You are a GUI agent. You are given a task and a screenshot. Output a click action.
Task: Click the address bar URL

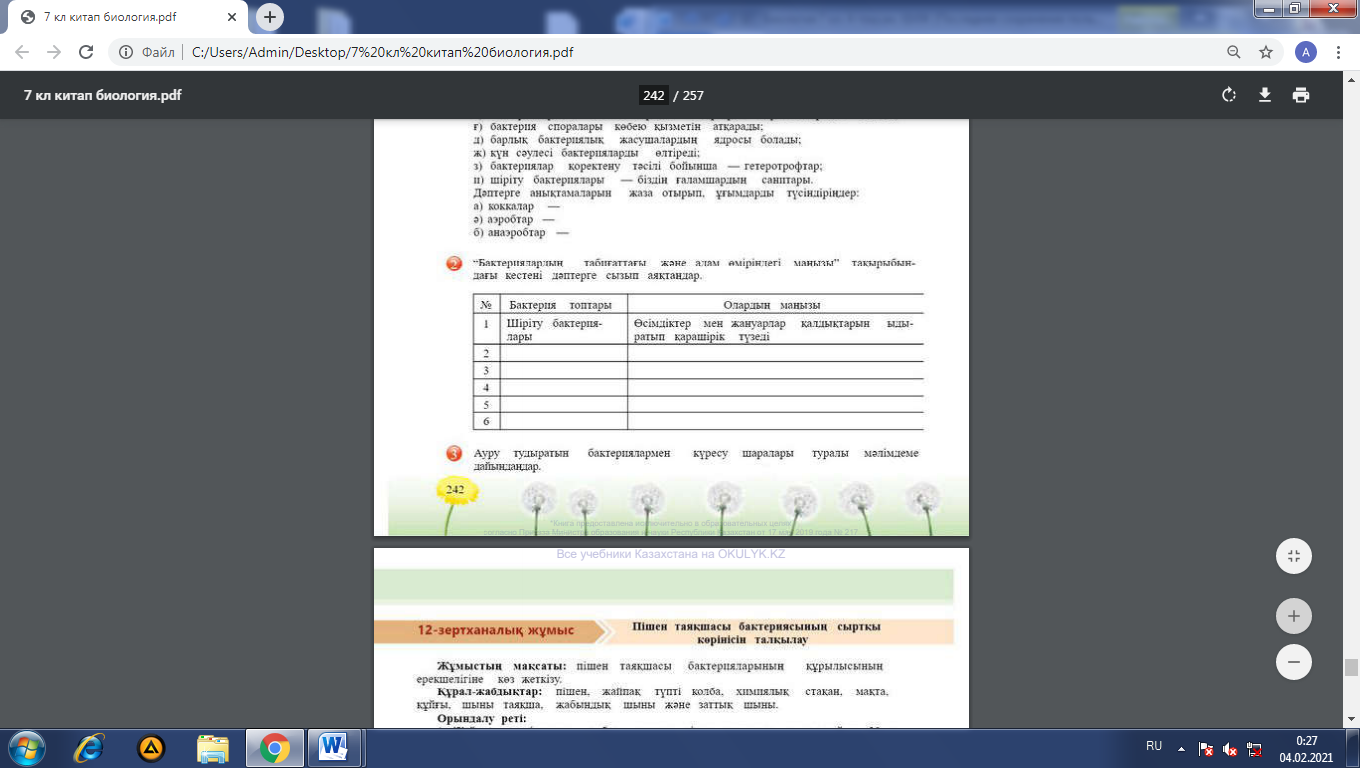(383, 53)
